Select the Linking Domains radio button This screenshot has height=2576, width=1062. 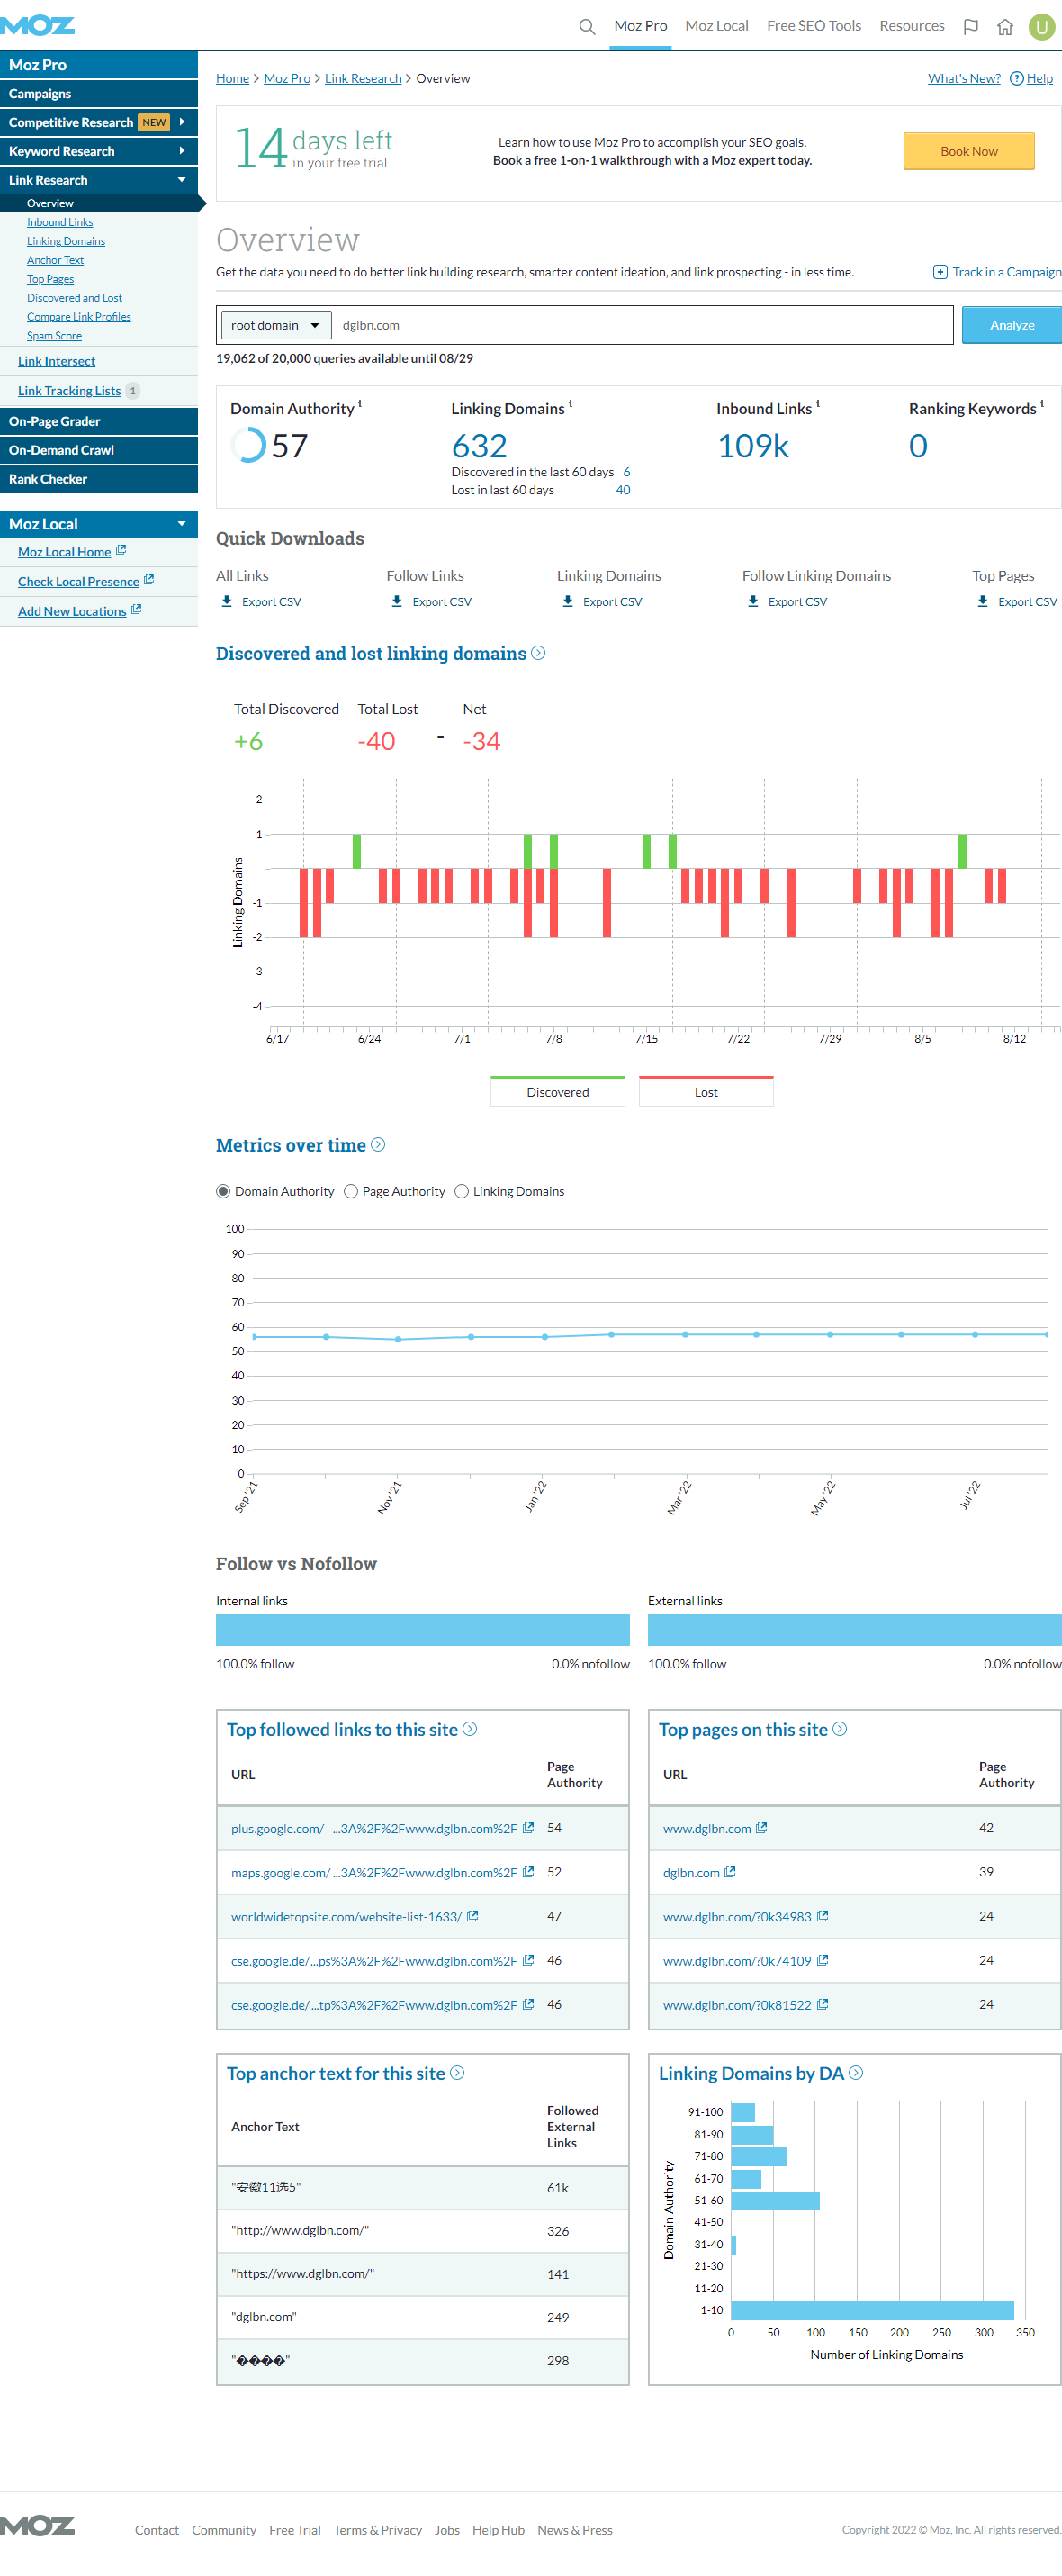462,1191
